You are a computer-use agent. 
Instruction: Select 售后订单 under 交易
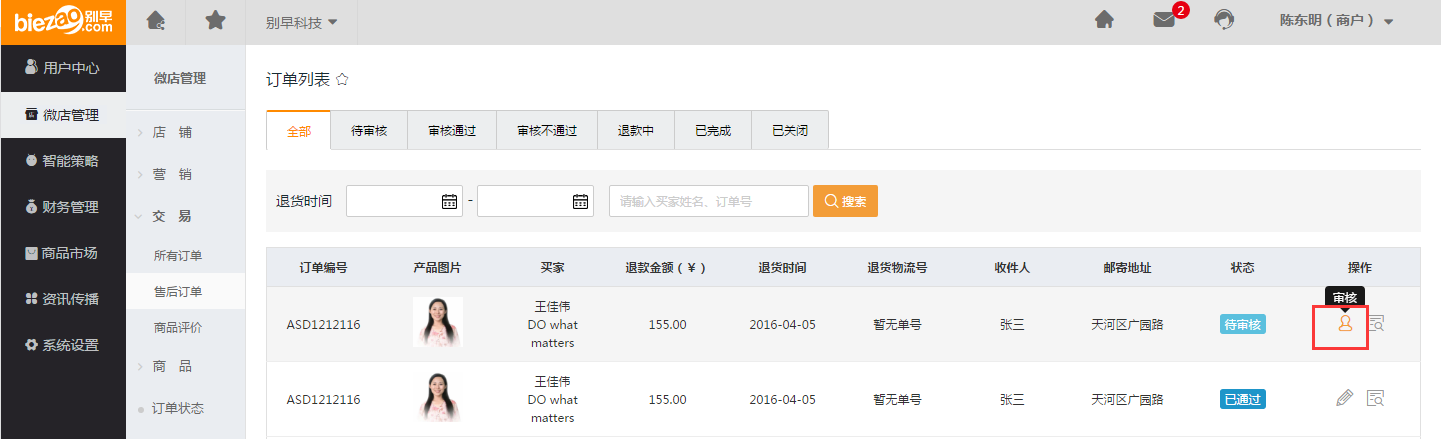(186, 291)
